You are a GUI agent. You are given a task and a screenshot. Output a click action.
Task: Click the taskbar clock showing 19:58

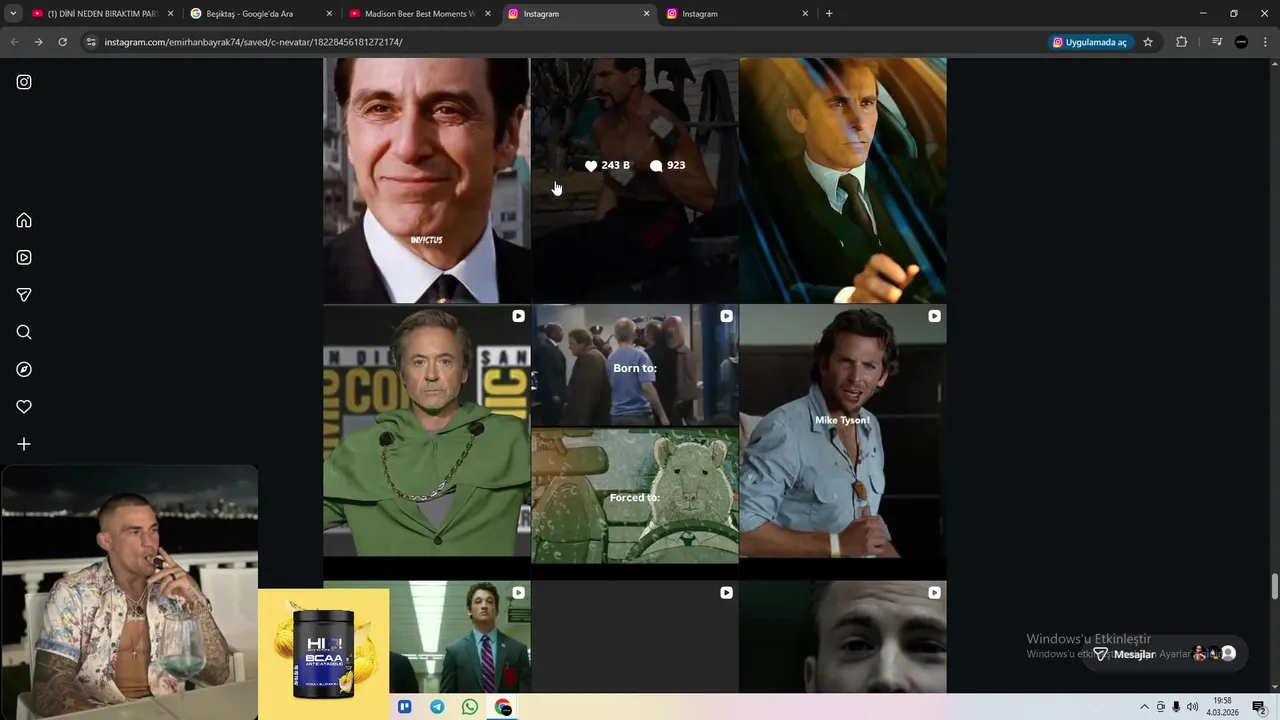tap(1222, 707)
